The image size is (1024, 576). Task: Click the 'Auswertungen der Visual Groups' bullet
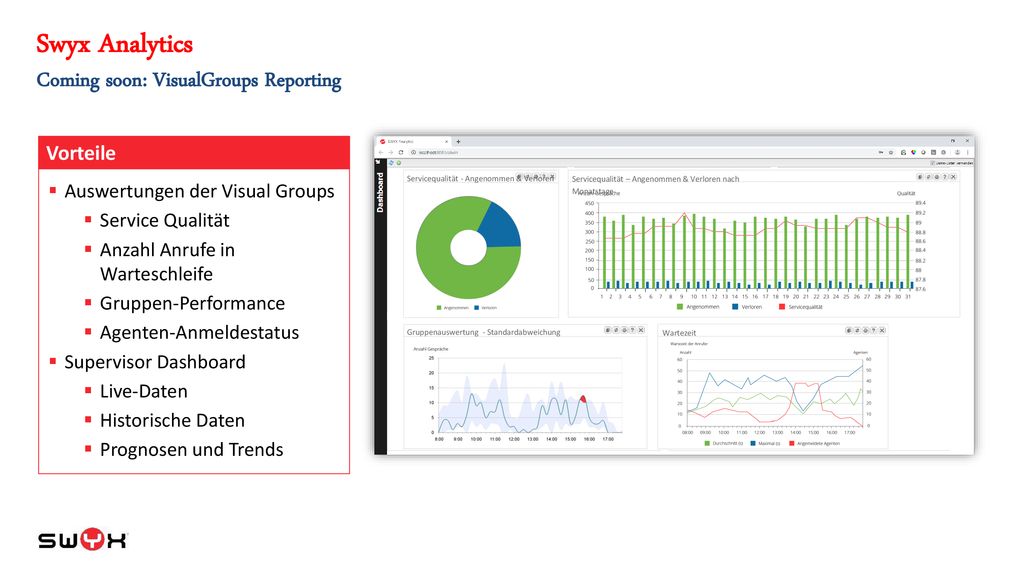[x=199, y=191]
